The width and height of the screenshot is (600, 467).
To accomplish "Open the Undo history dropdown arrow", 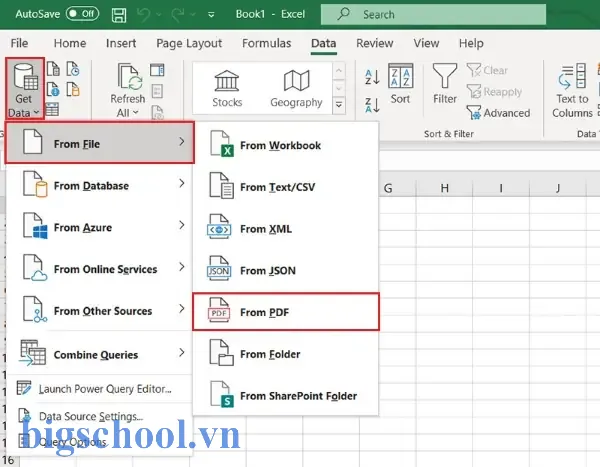I will tap(158, 15).
